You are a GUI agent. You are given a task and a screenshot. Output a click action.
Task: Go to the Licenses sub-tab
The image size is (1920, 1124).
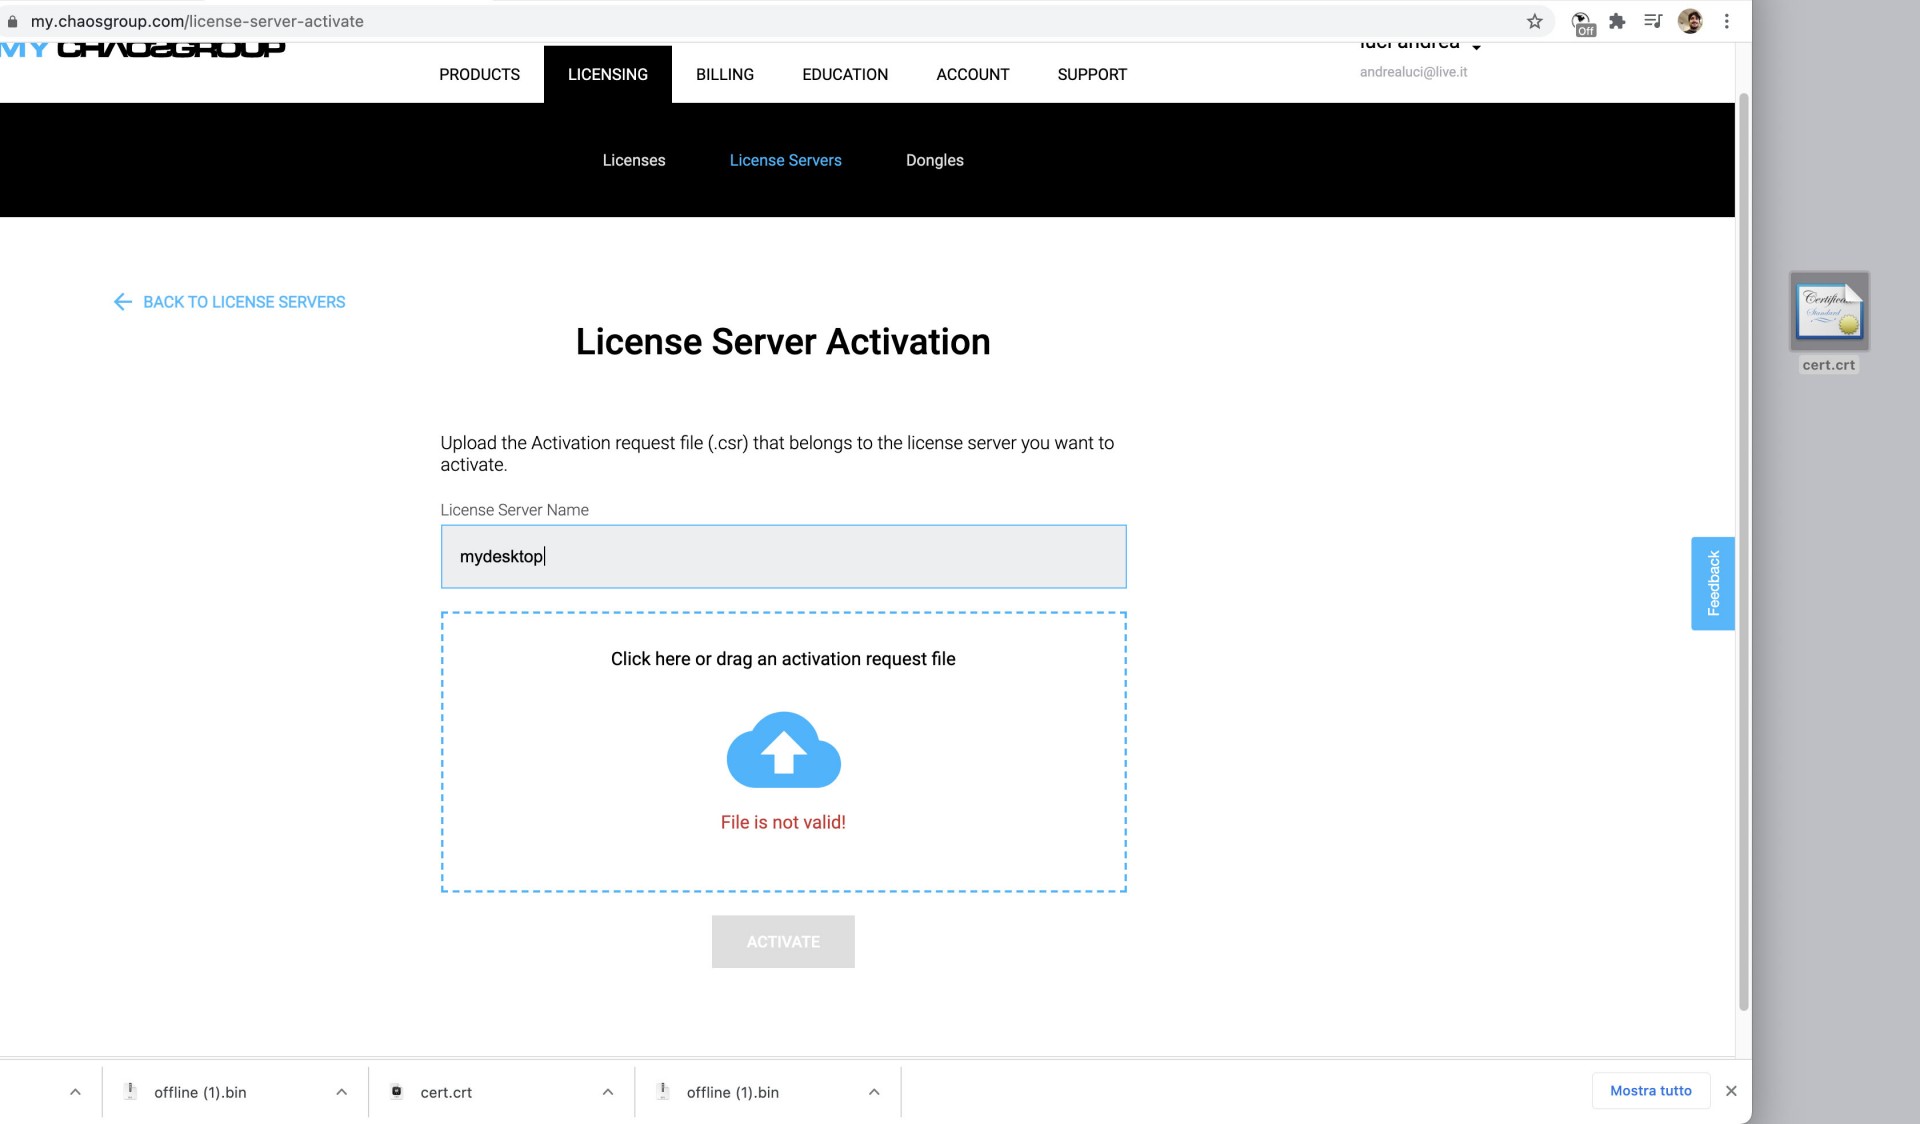633,160
